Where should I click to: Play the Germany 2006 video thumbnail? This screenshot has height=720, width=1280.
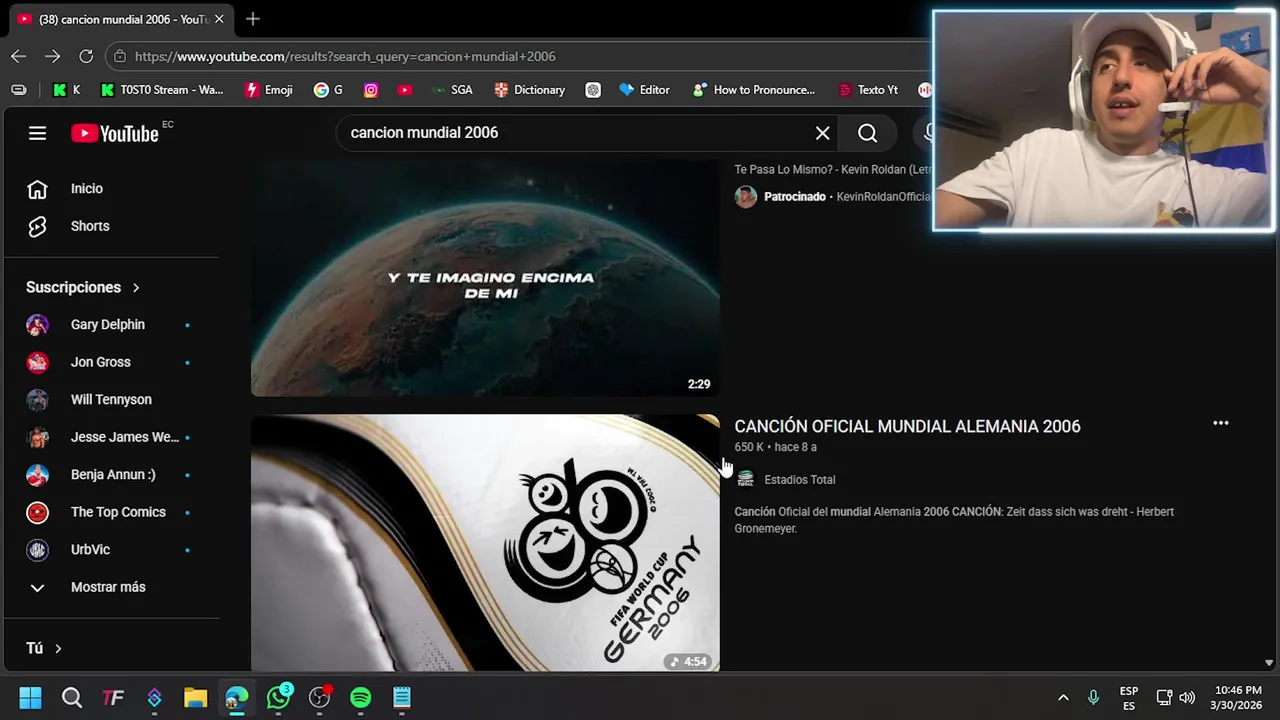click(x=485, y=543)
